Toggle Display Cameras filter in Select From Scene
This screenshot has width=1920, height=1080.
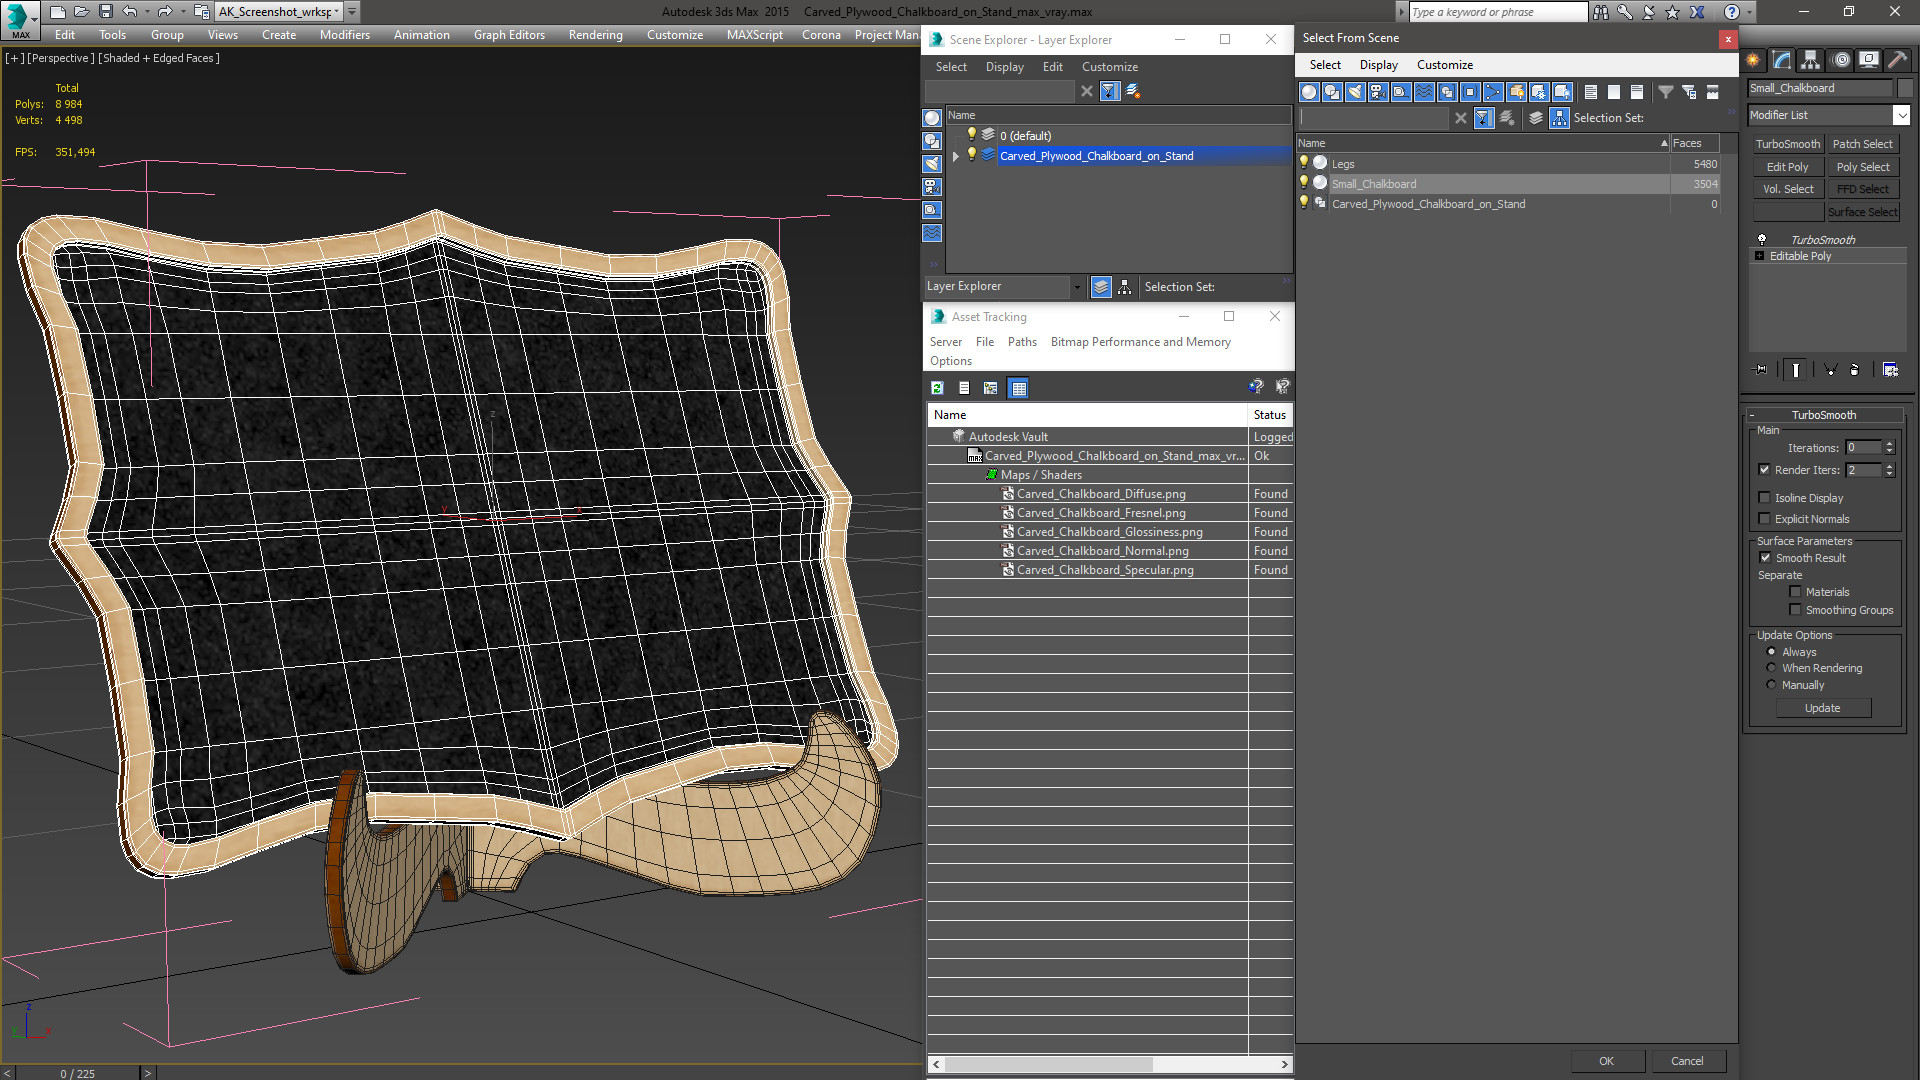point(1378,92)
